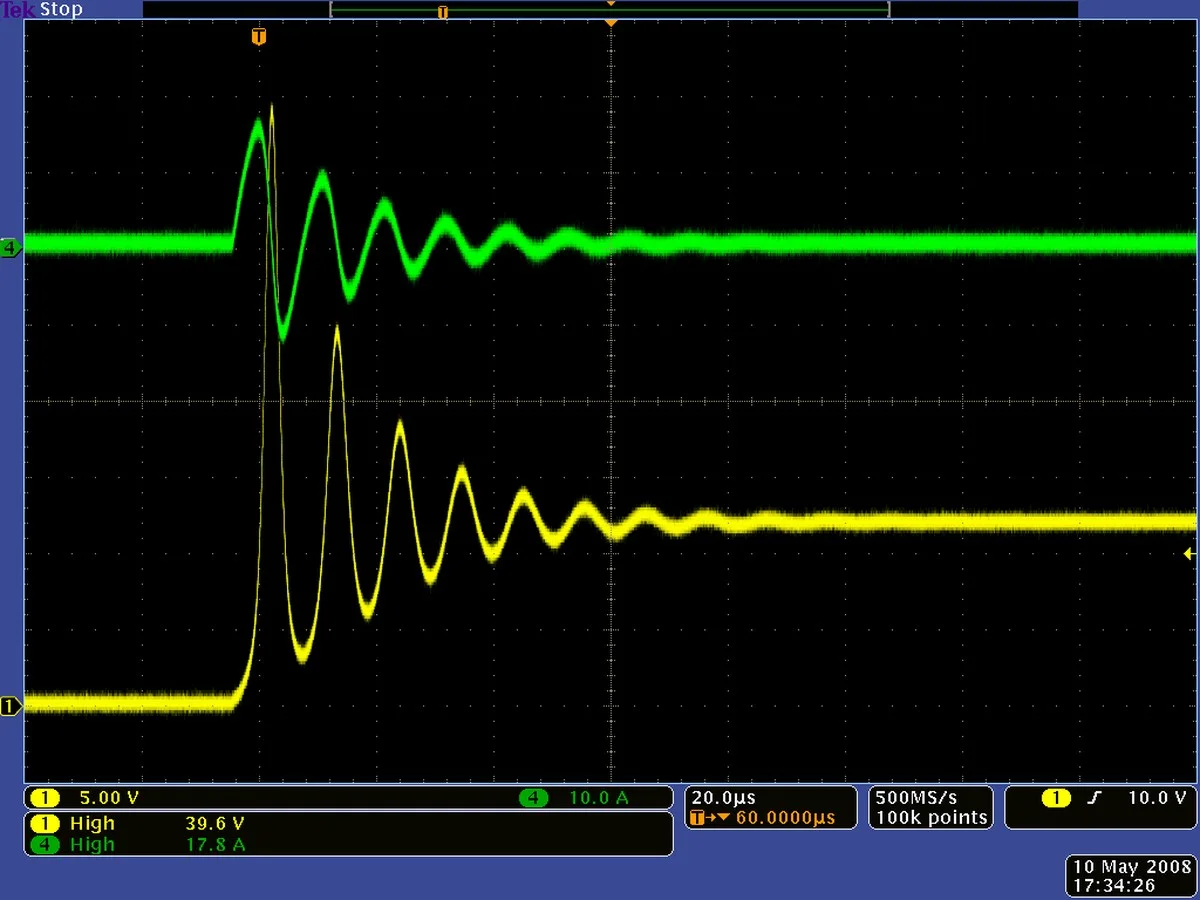Image resolution: width=1200 pixels, height=900 pixels.
Task: Click the channel 4 ground reference marker
Action: point(11,248)
